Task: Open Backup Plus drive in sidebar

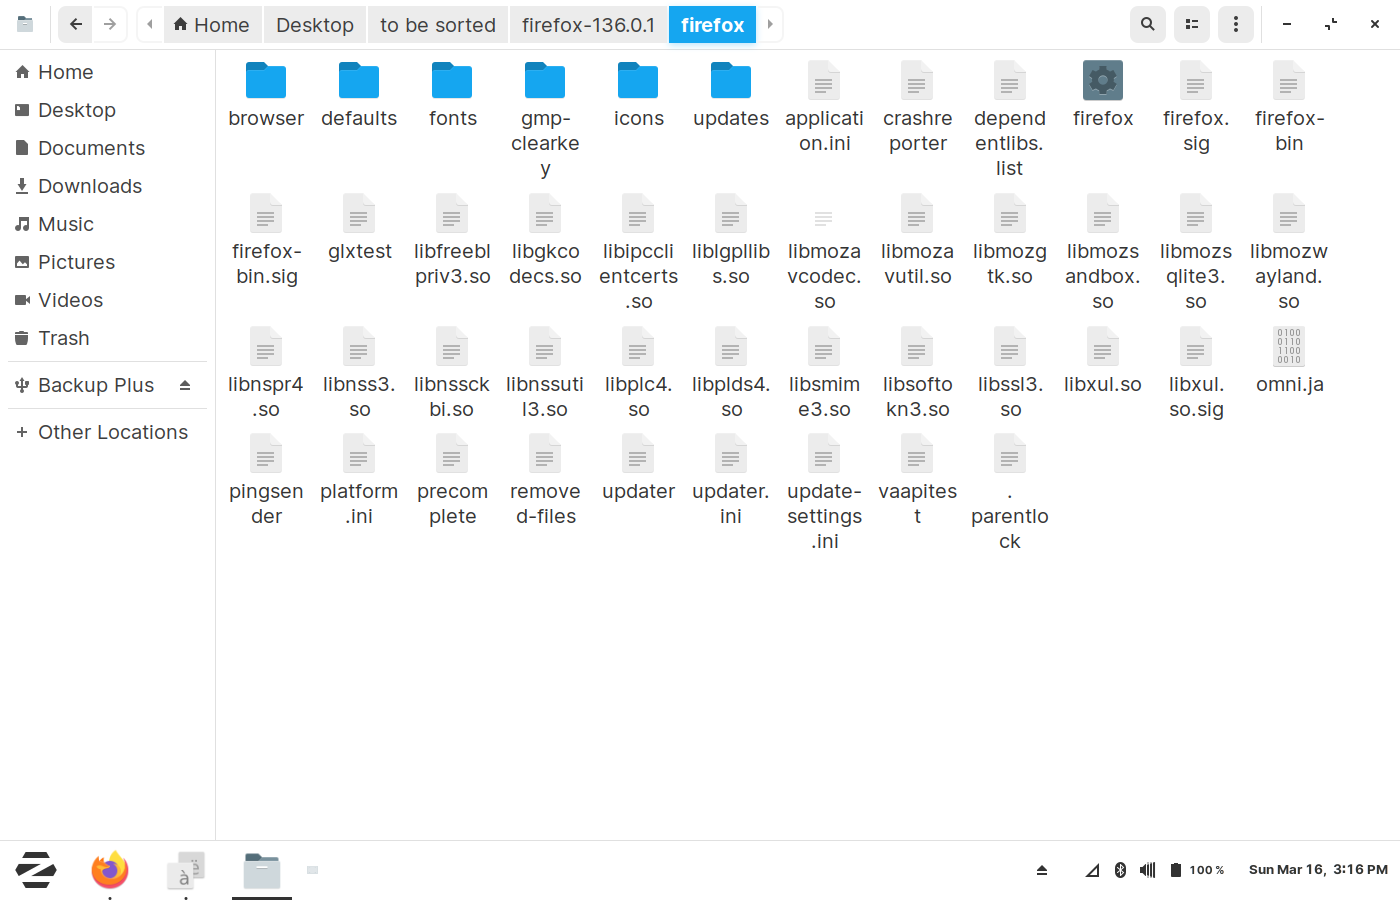Action: click(96, 385)
